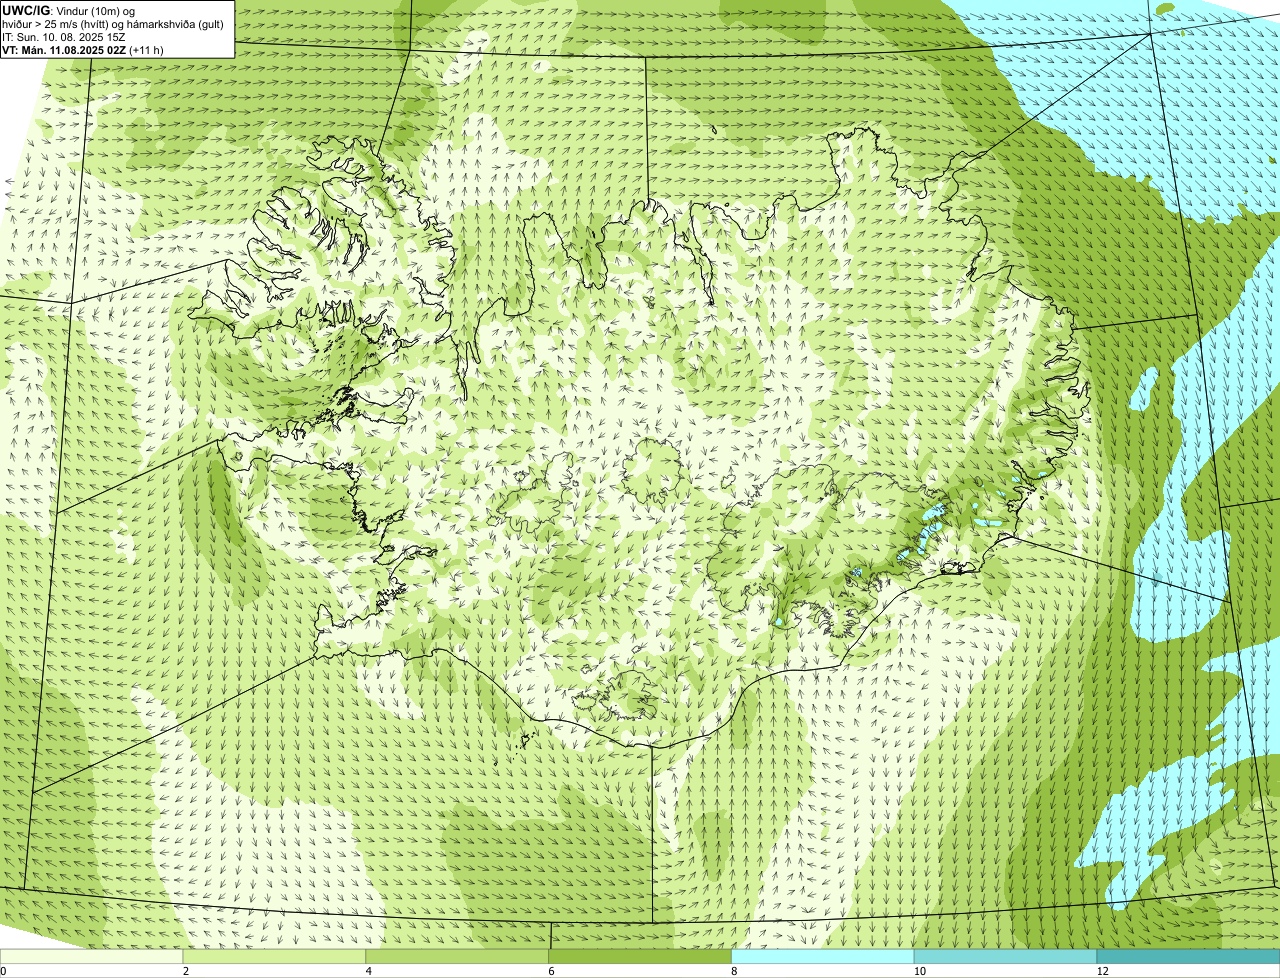
Task: Click the "4" tick label on color scale
Action: 369,971
